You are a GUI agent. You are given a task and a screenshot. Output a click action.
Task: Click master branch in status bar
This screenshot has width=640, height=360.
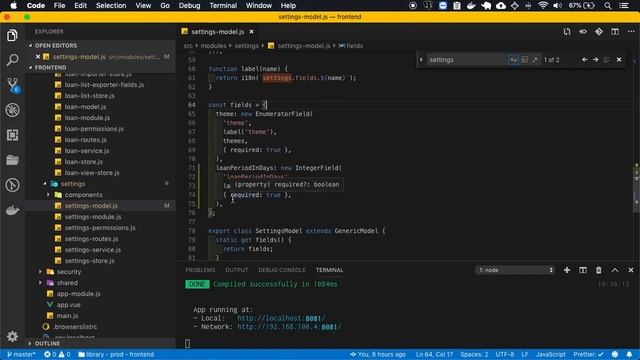[x=21, y=354]
